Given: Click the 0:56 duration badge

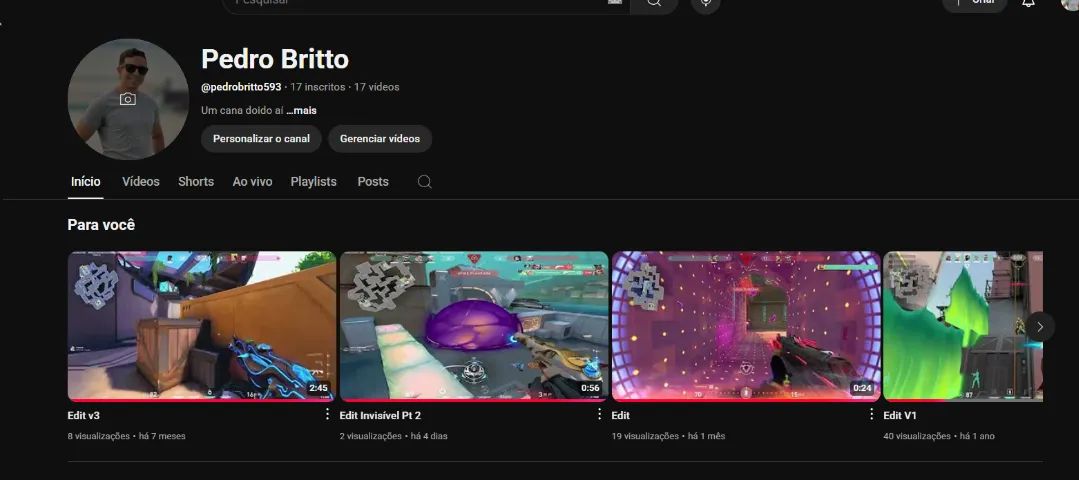Looking at the screenshot, I should click(x=590, y=389).
